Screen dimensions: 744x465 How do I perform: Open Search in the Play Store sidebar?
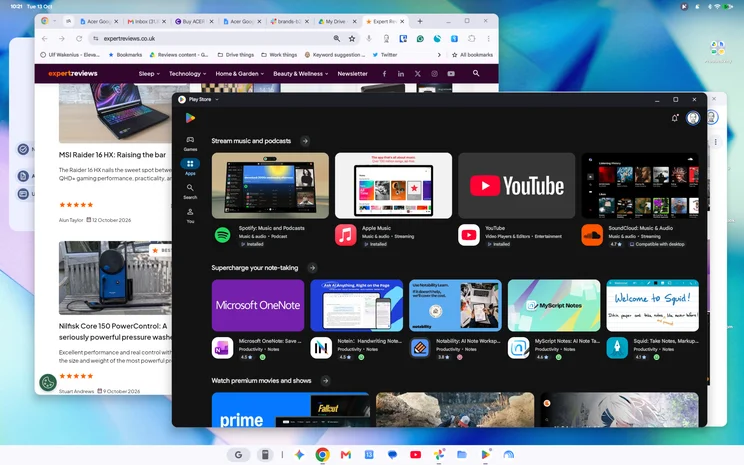(x=190, y=191)
